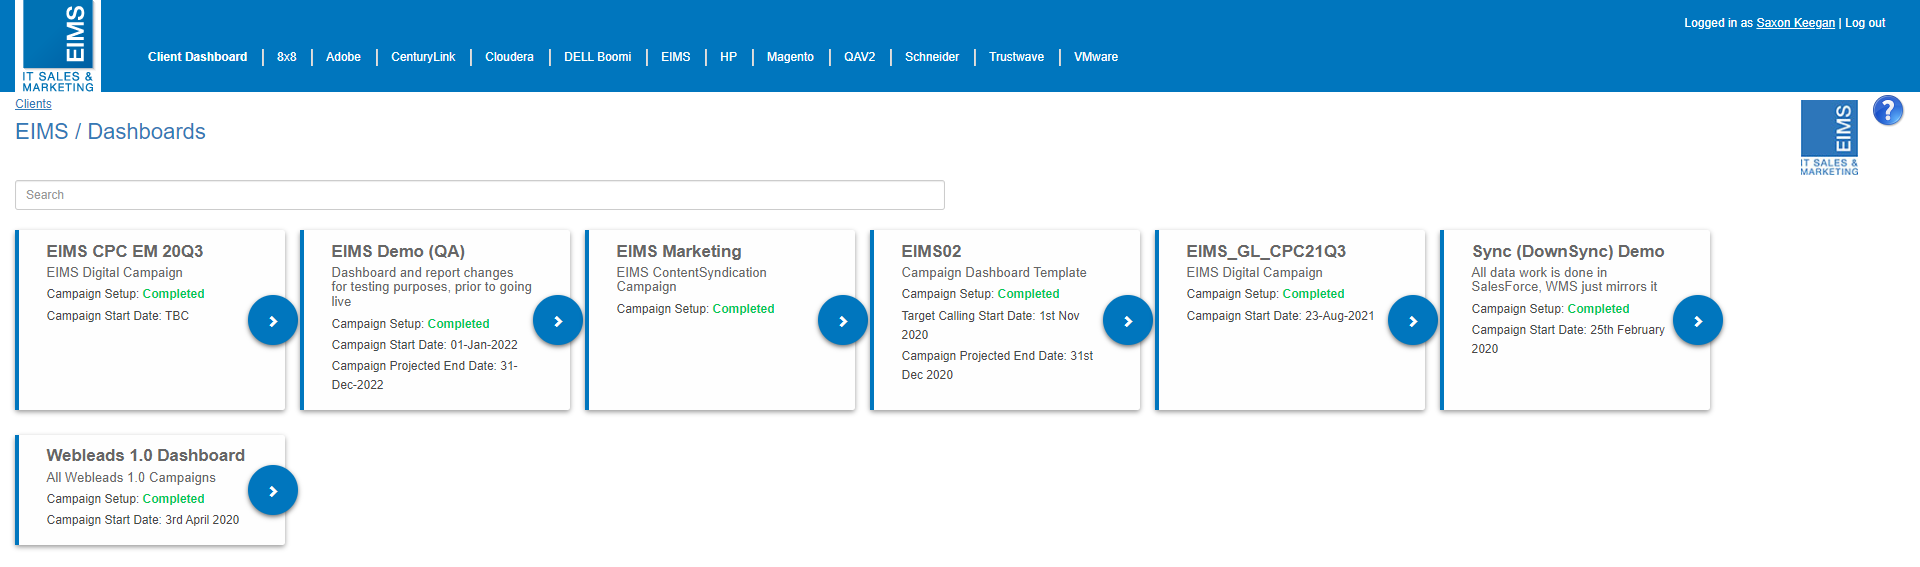Open EIMS Marketing dashboard arrow

(843, 321)
